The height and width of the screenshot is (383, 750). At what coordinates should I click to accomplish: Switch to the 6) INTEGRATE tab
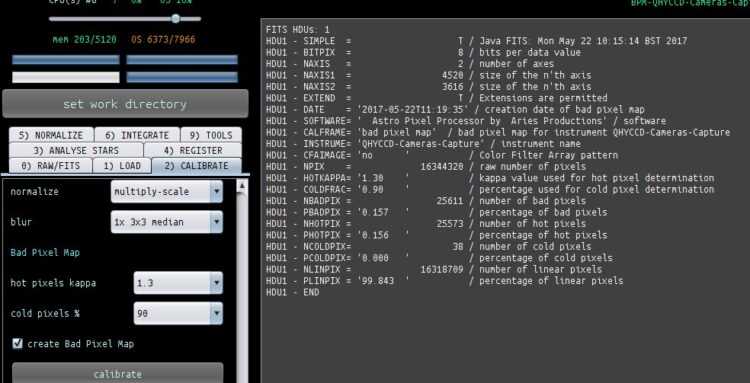tap(137, 135)
